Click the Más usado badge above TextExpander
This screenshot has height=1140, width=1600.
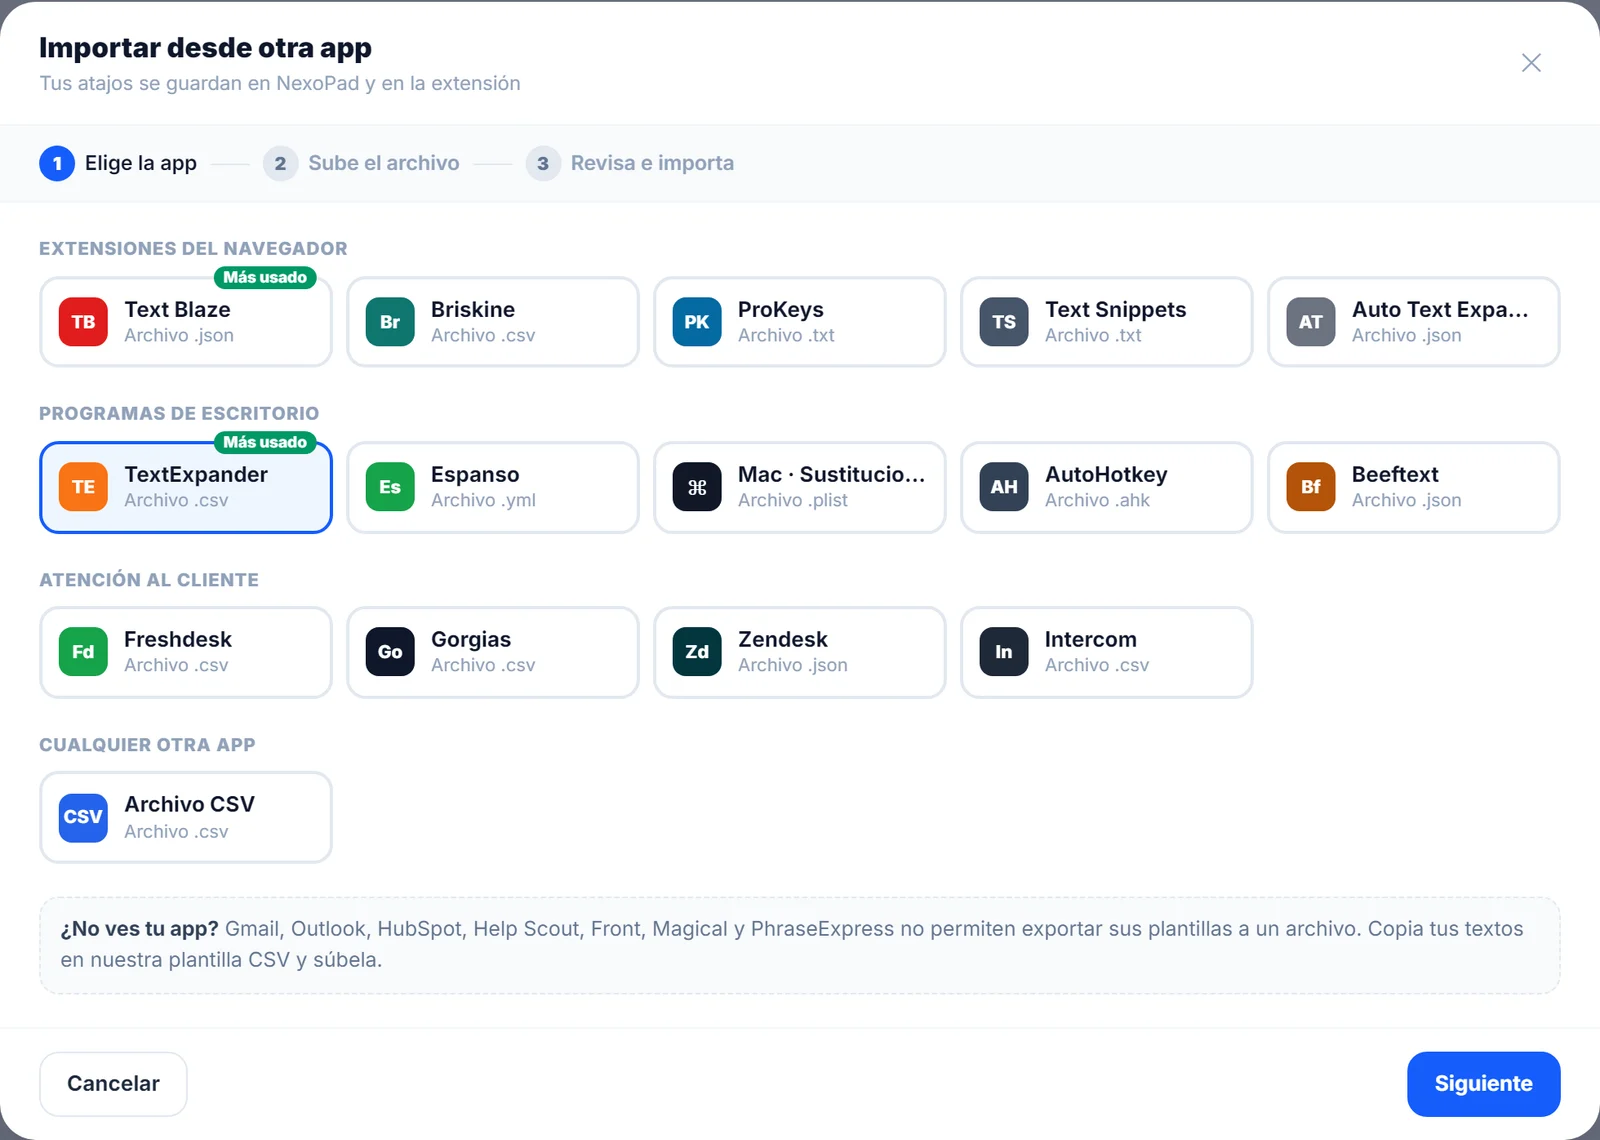pos(265,442)
